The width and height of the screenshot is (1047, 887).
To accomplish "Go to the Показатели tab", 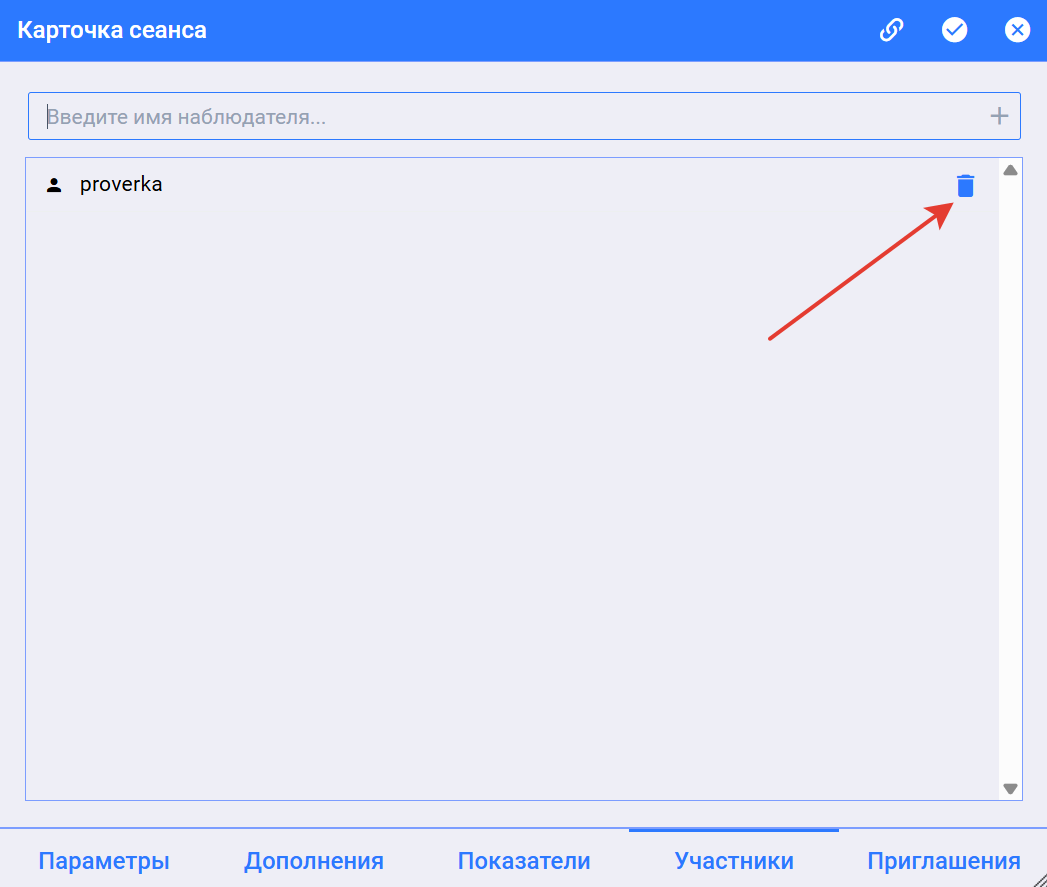I will (524, 861).
